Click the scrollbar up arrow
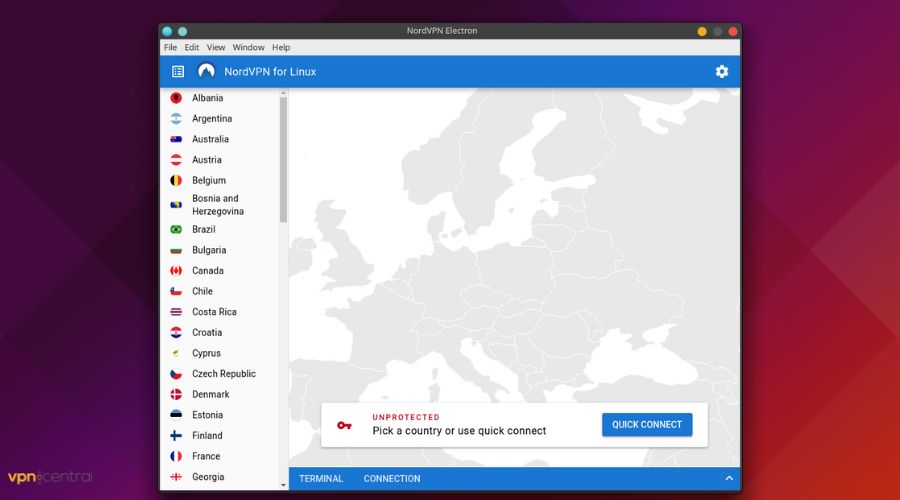The width and height of the screenshot is (900, 500). point(284,93)
